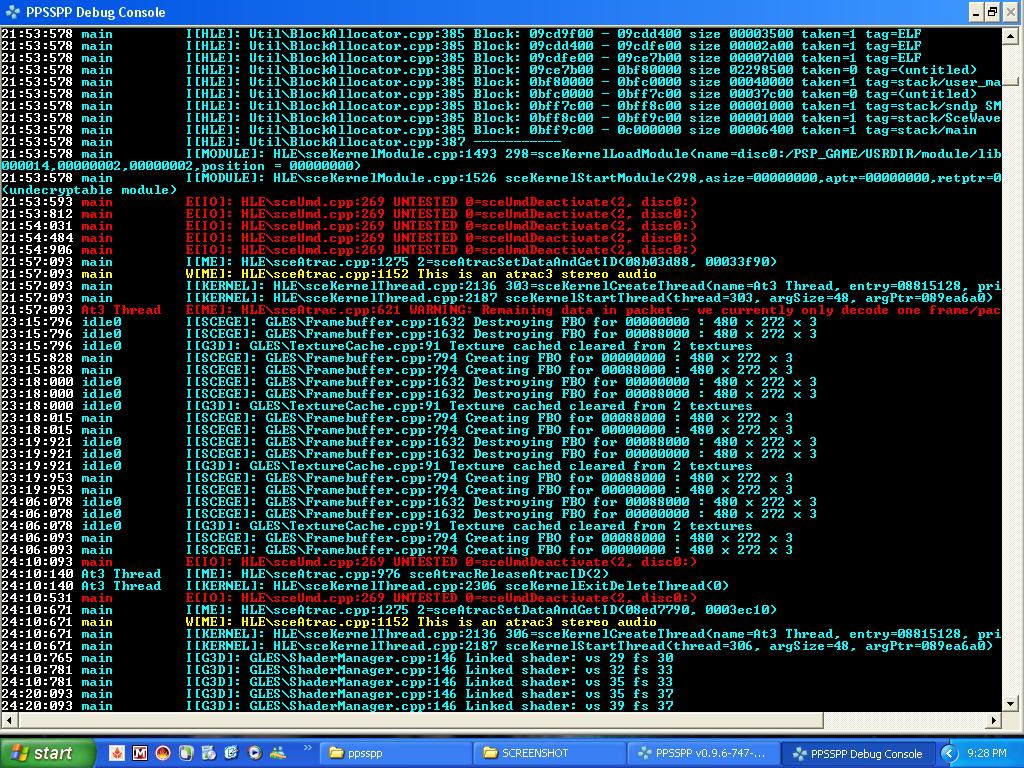Expand the hidden quick launch items chevron
Image resolution: width=1024 pixels, height=768 pixels.
coord(307,747)
